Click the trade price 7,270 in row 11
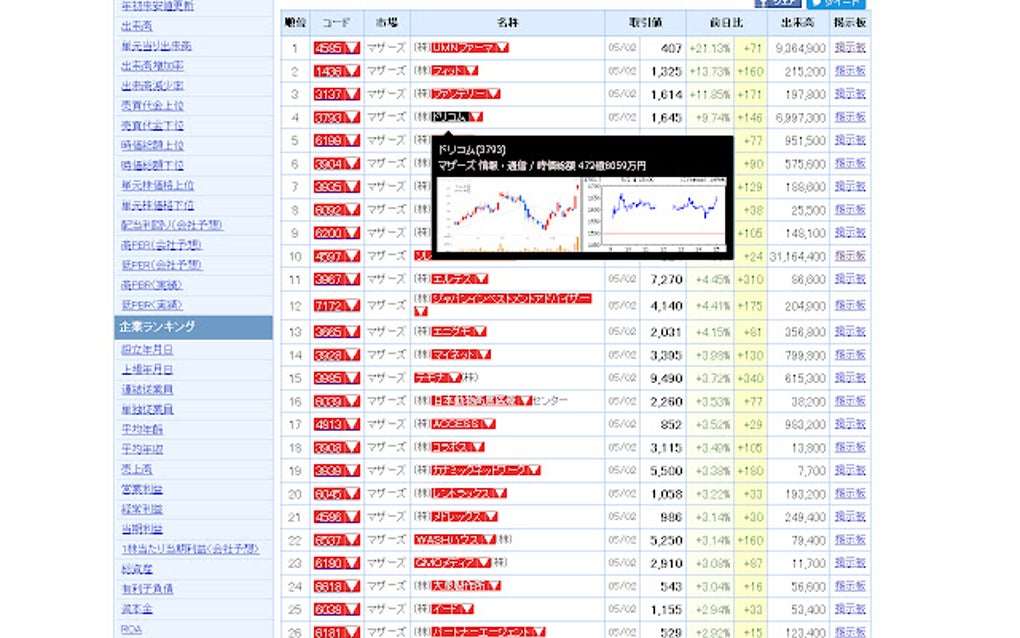The width and height of the screenshot is (1020, 638). pos(666,280)
